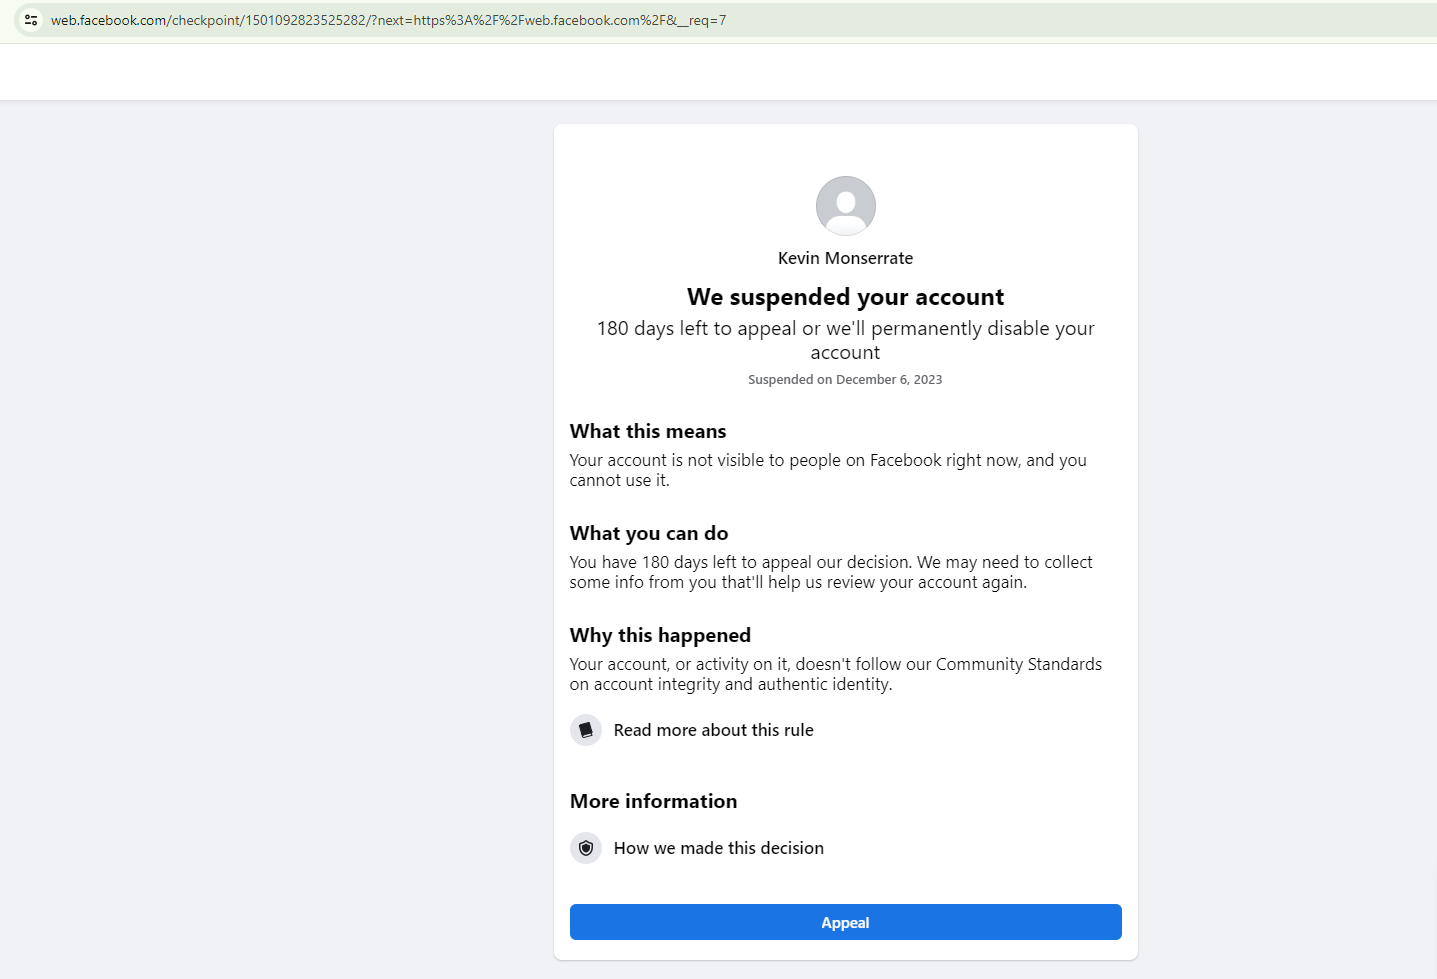
Task: Open Read more about this rule
Action: 713,730
